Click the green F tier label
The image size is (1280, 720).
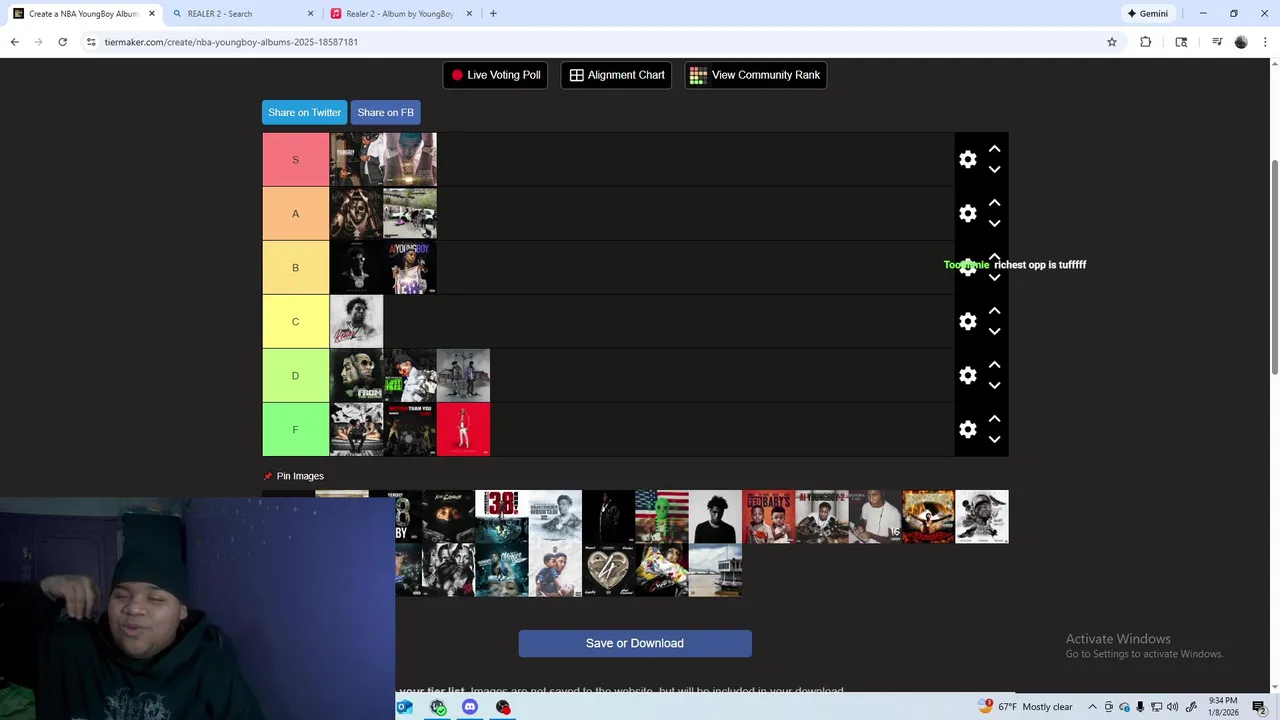(x=295, y=430)
